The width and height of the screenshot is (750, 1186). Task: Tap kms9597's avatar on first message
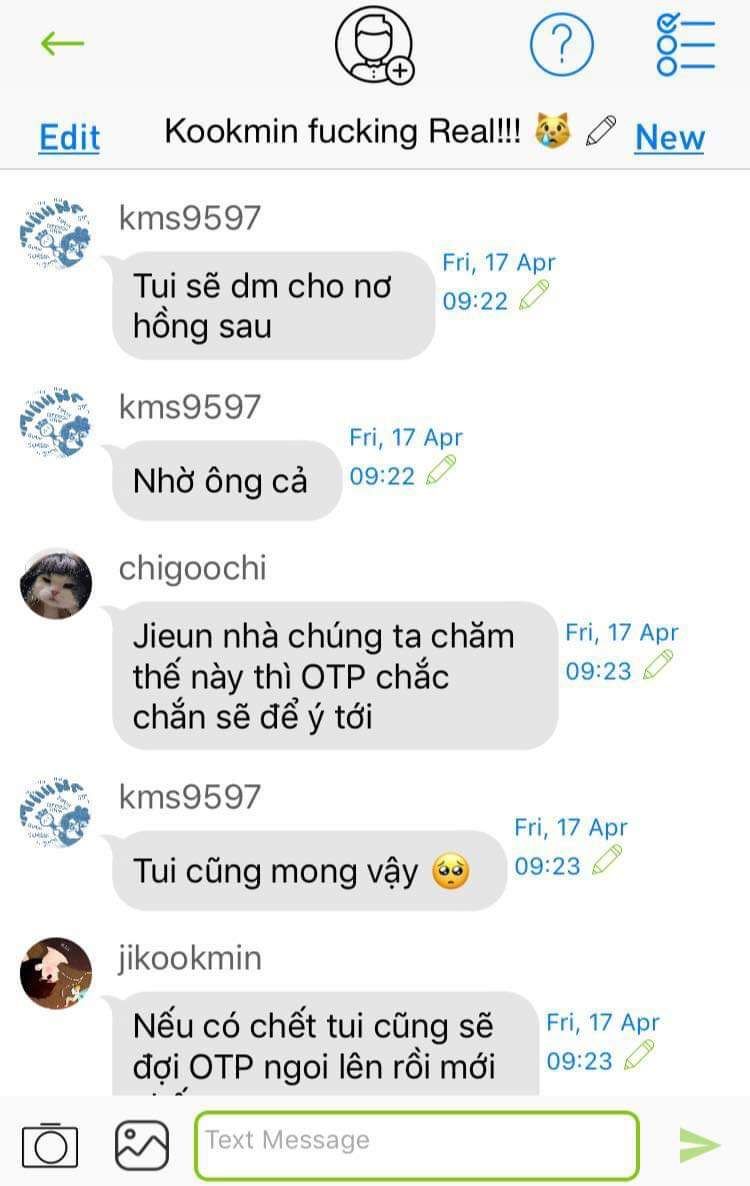[x=55, y=234]
